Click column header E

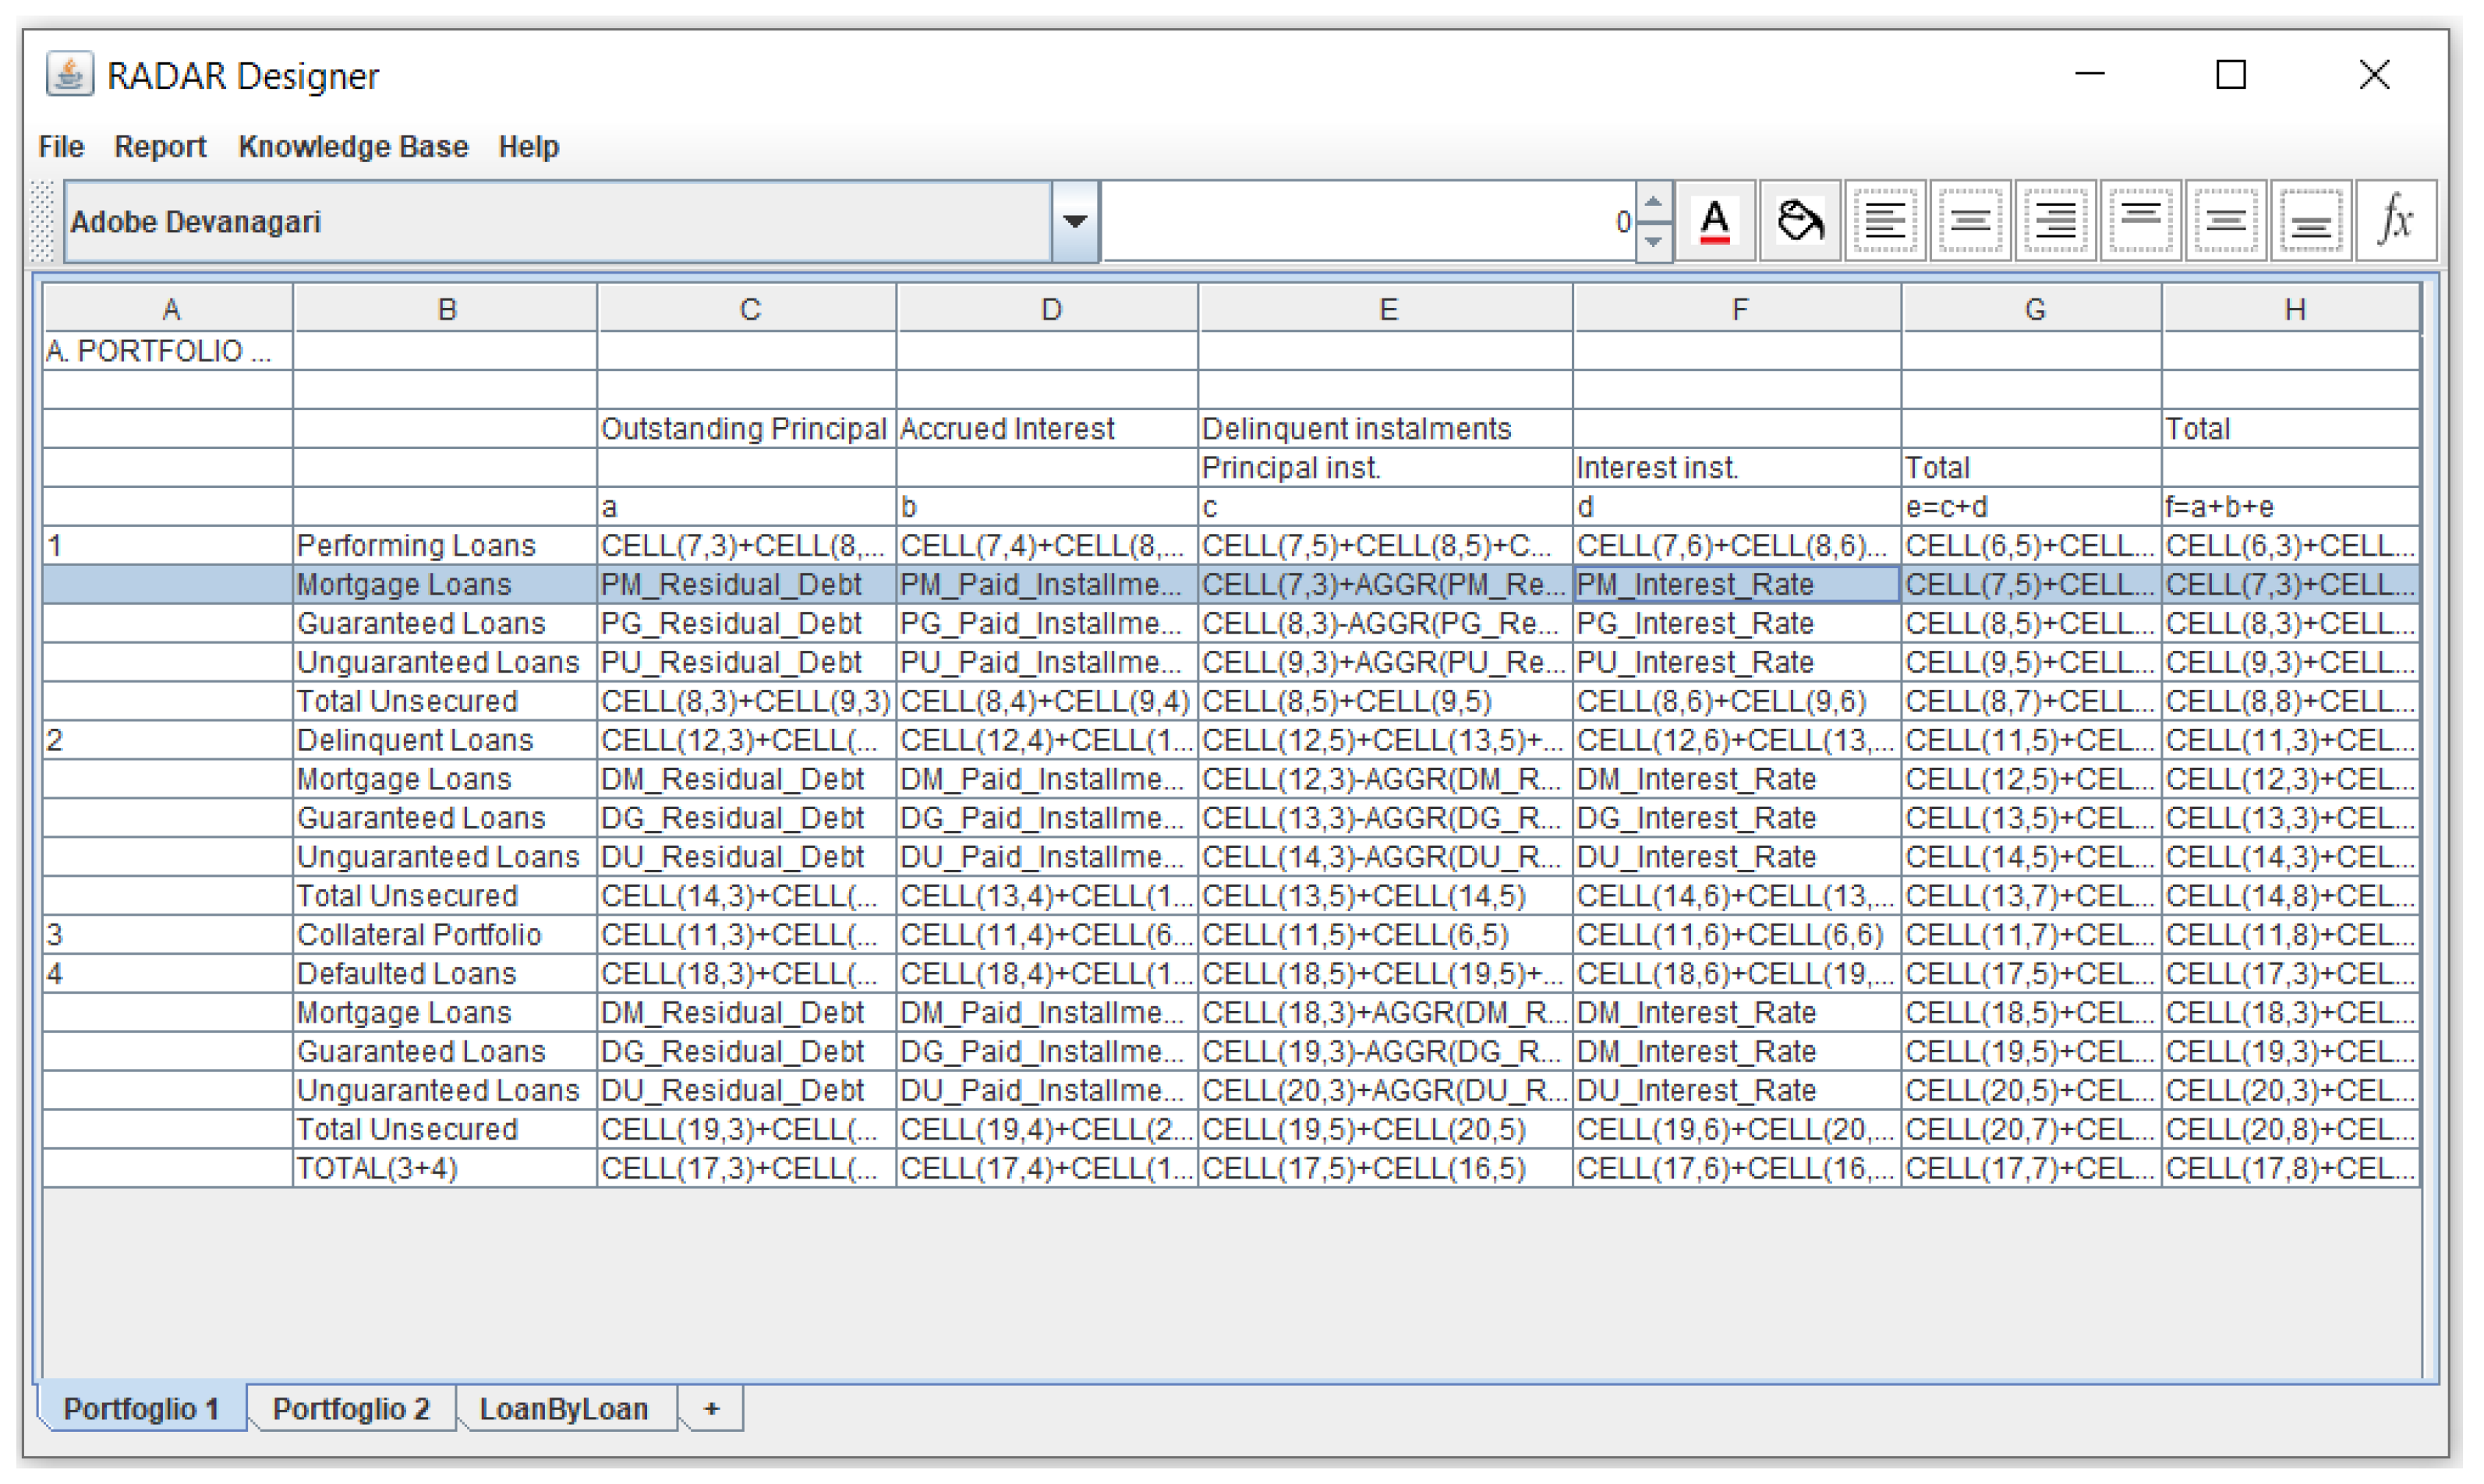point(1386,309)
